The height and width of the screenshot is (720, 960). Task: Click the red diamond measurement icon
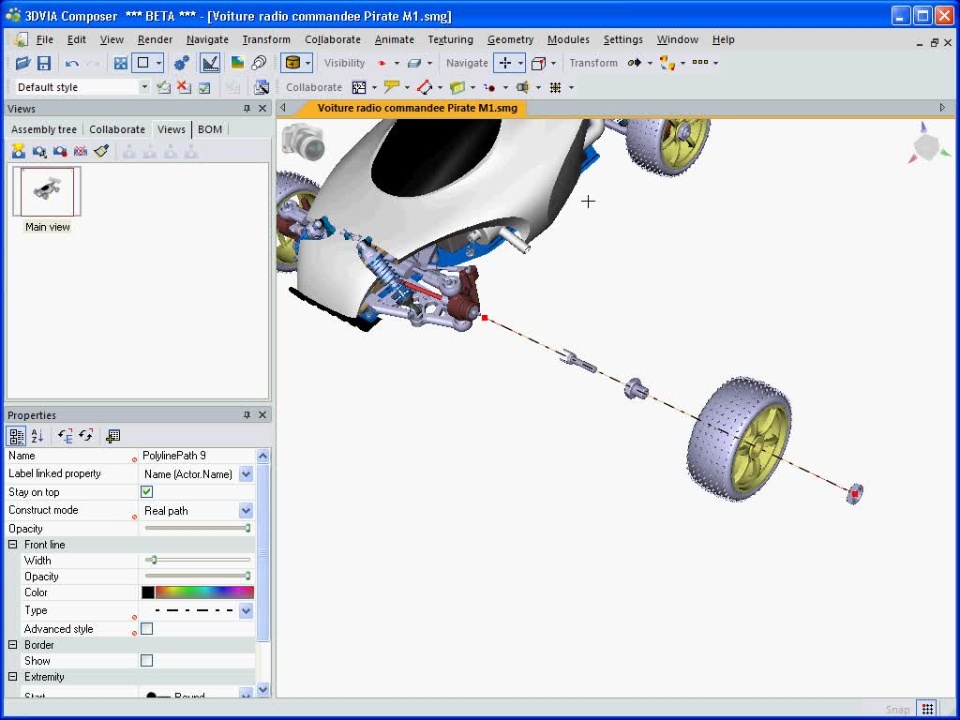tap(424, 88)
